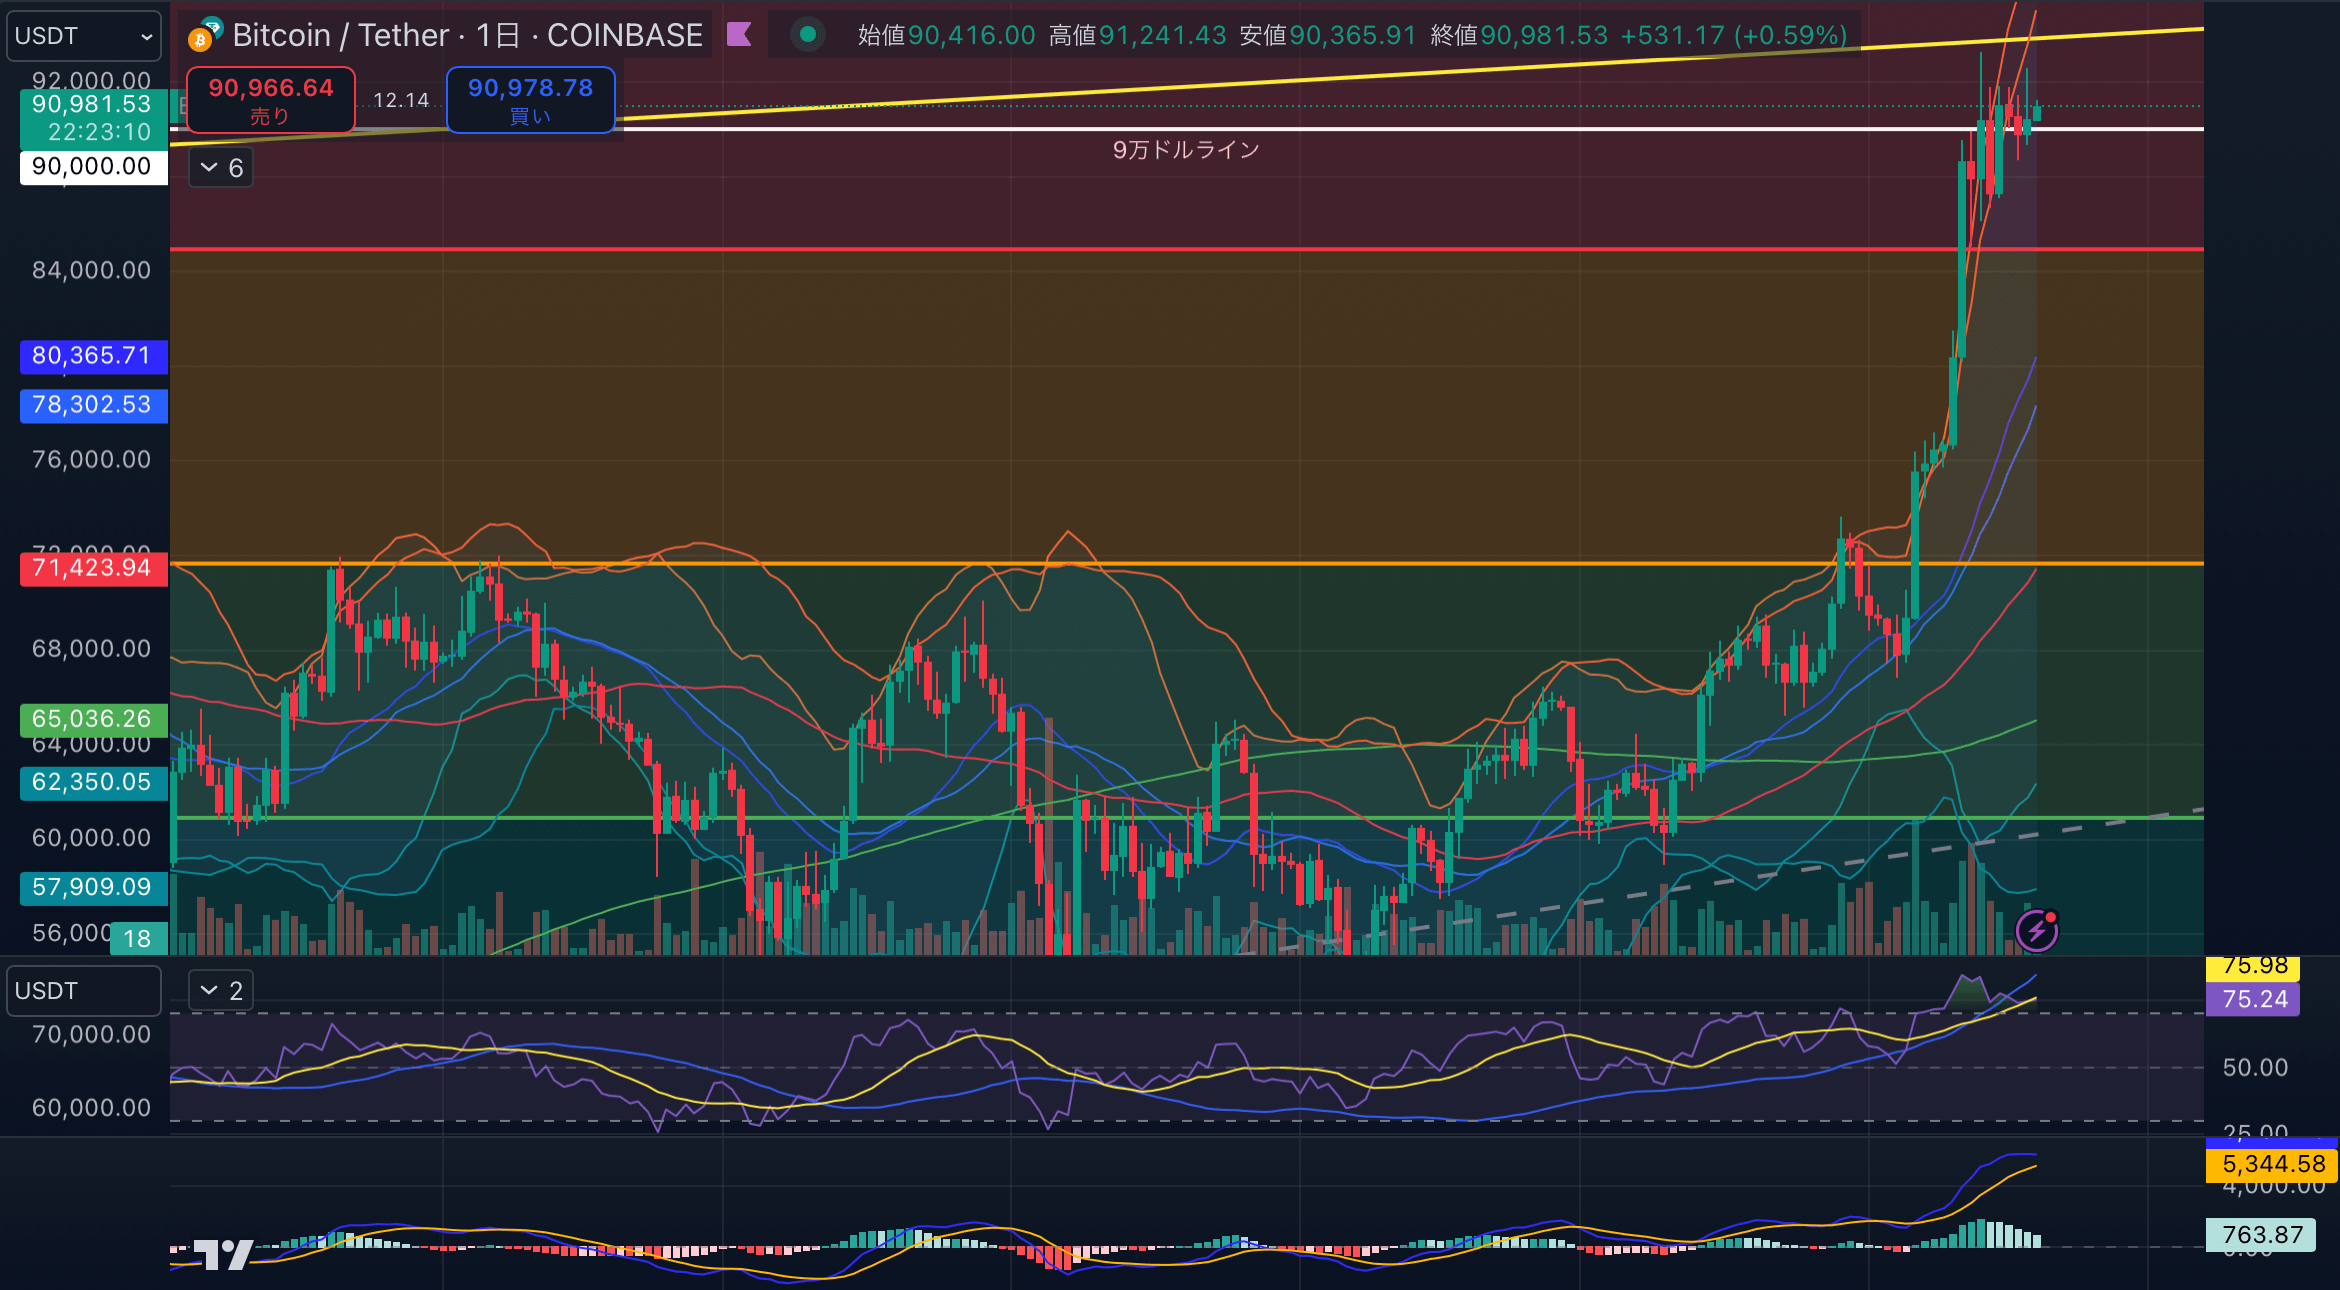Click the purple lightning bolt icon
This screenshot has width=2340, height=1290.
(2037, 931)
